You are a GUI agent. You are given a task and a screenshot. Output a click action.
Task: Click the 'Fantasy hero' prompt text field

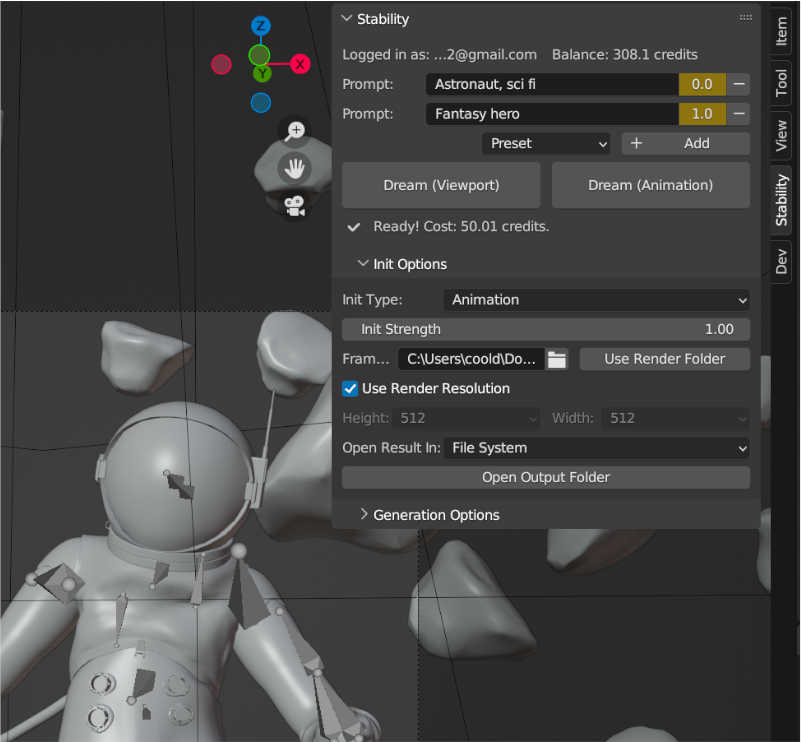[551, 114]
